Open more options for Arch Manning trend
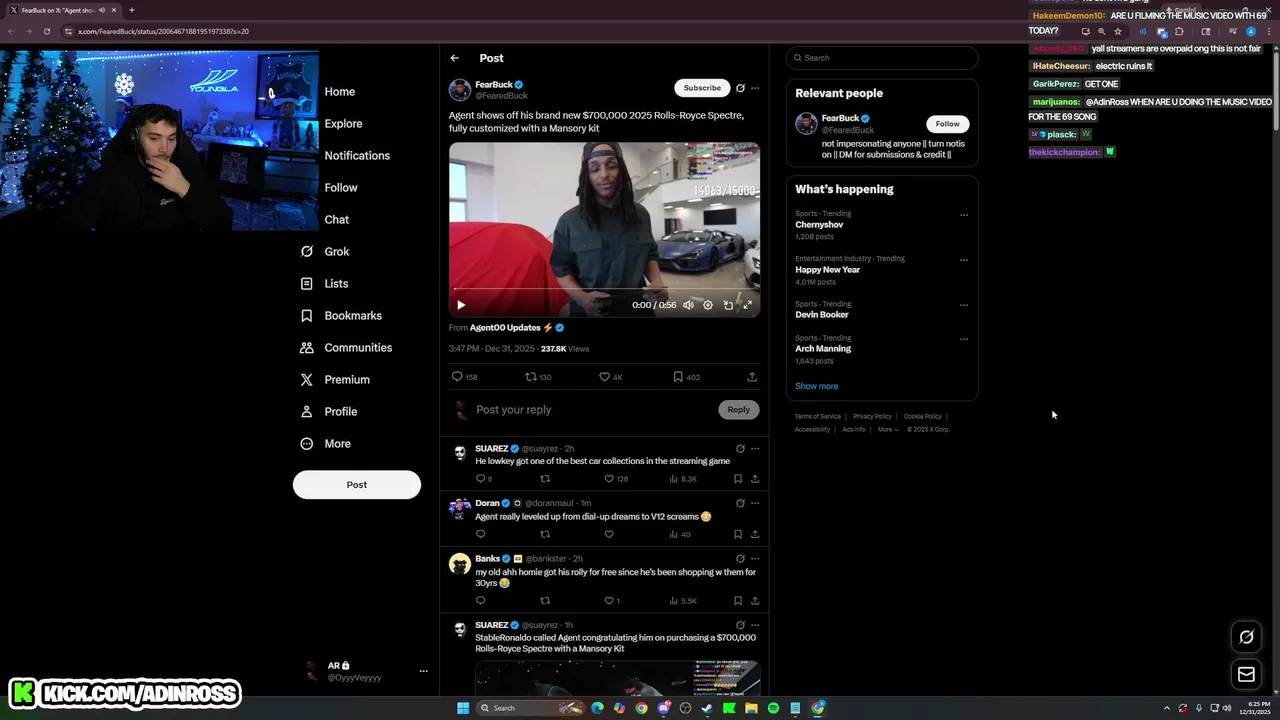This screenshot has height=720, width=1280. tap(964, 339)
